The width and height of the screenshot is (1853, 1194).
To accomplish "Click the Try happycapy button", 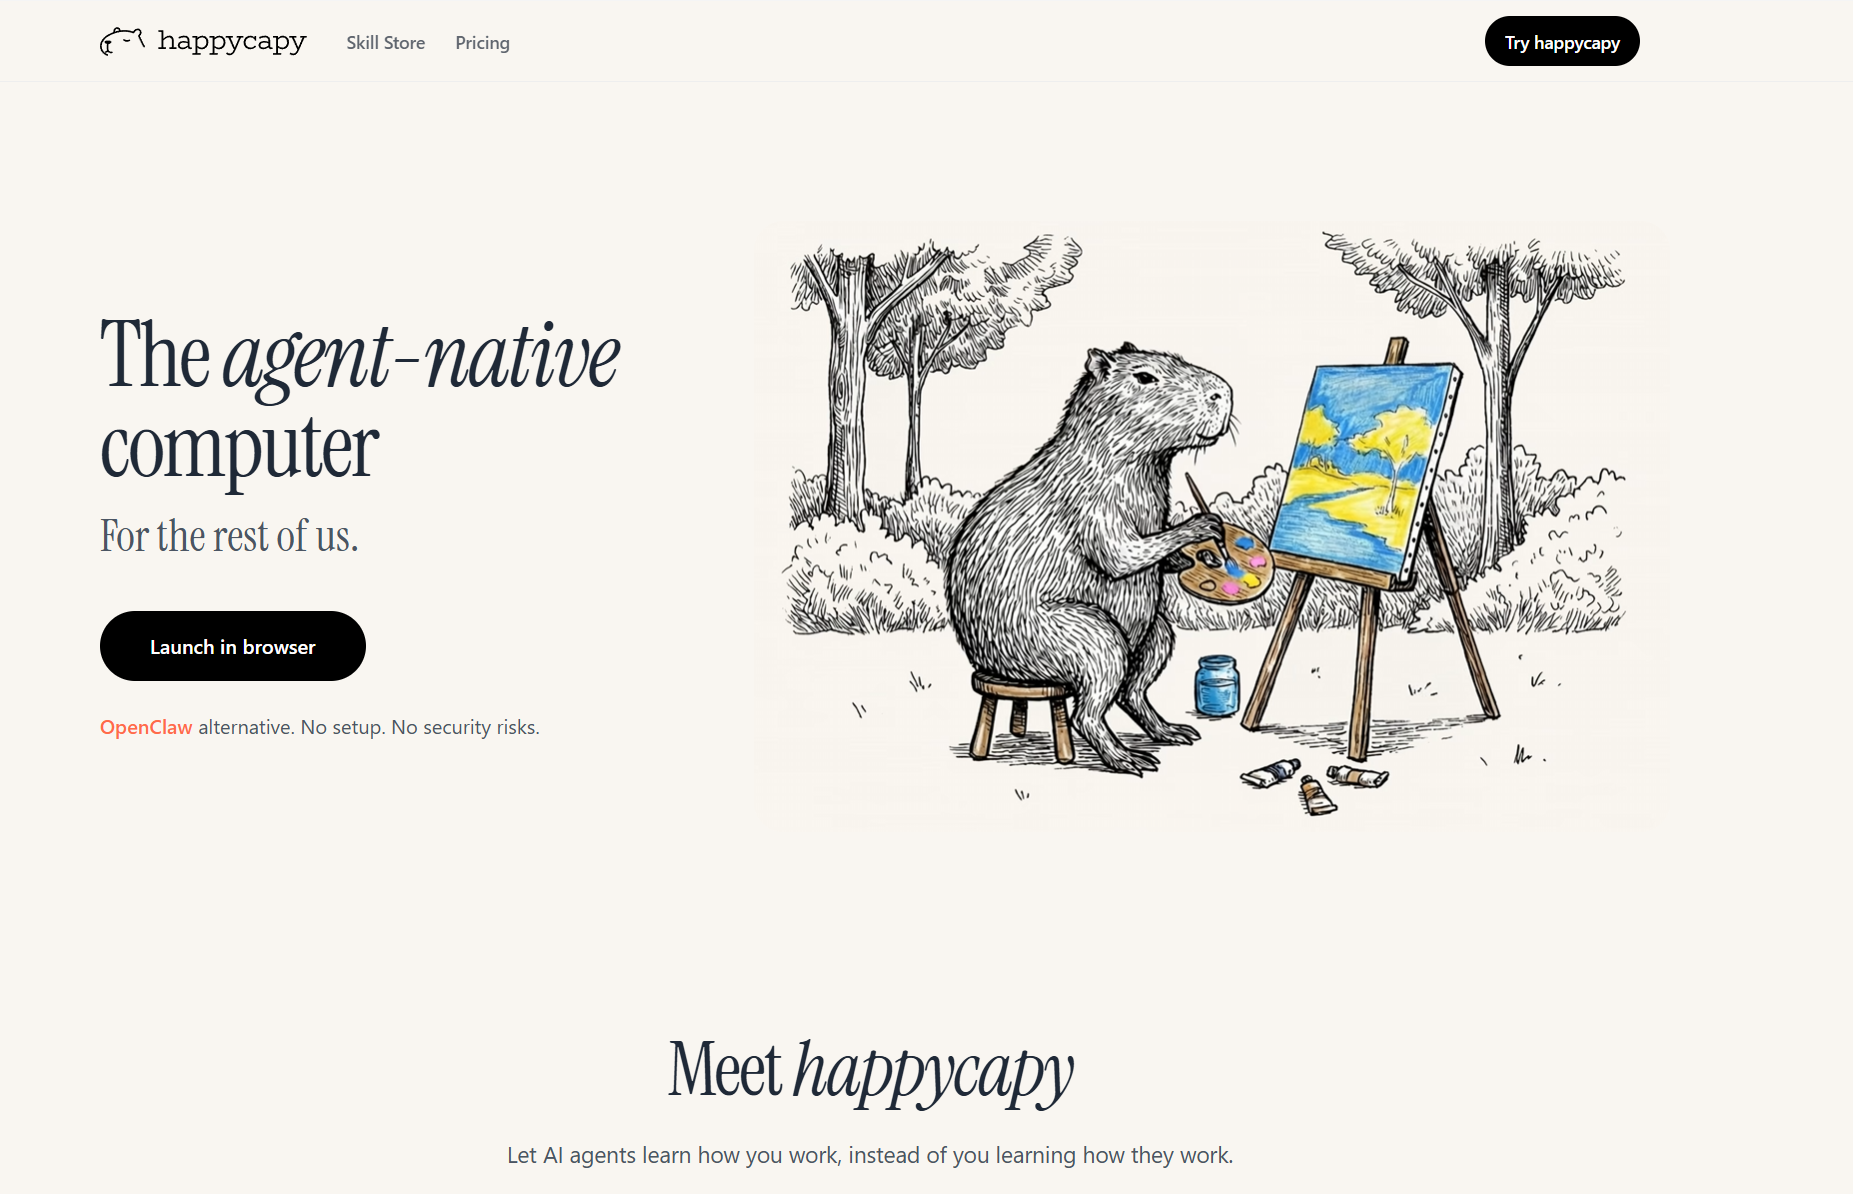I will click(1562, 41).
